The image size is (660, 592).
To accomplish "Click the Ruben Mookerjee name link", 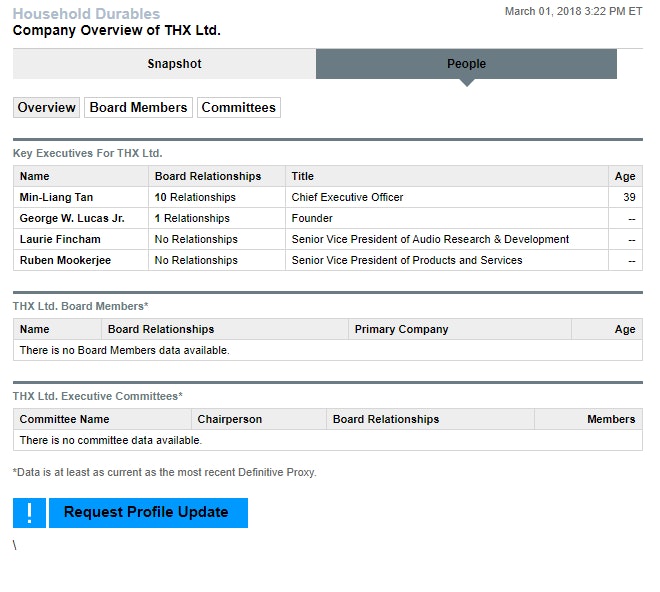I will pyautogui.click(x=65, y=261).
